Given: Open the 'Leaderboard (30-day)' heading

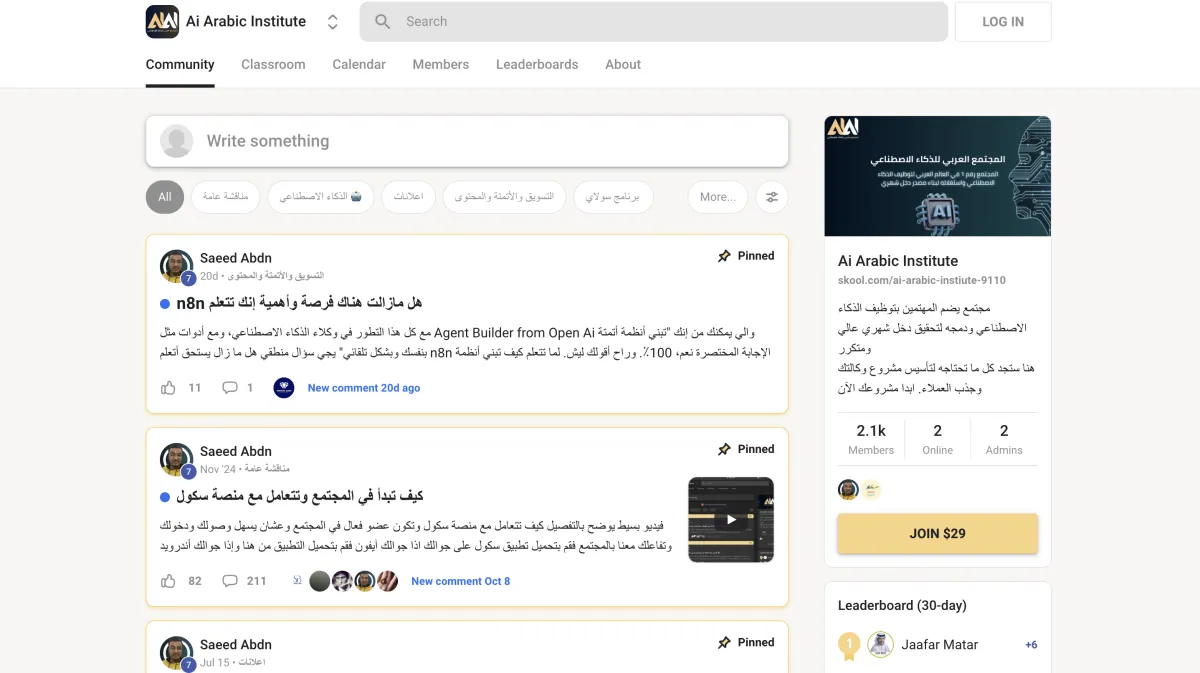Looking at the screenshot, I should click(x=902, y=605).
